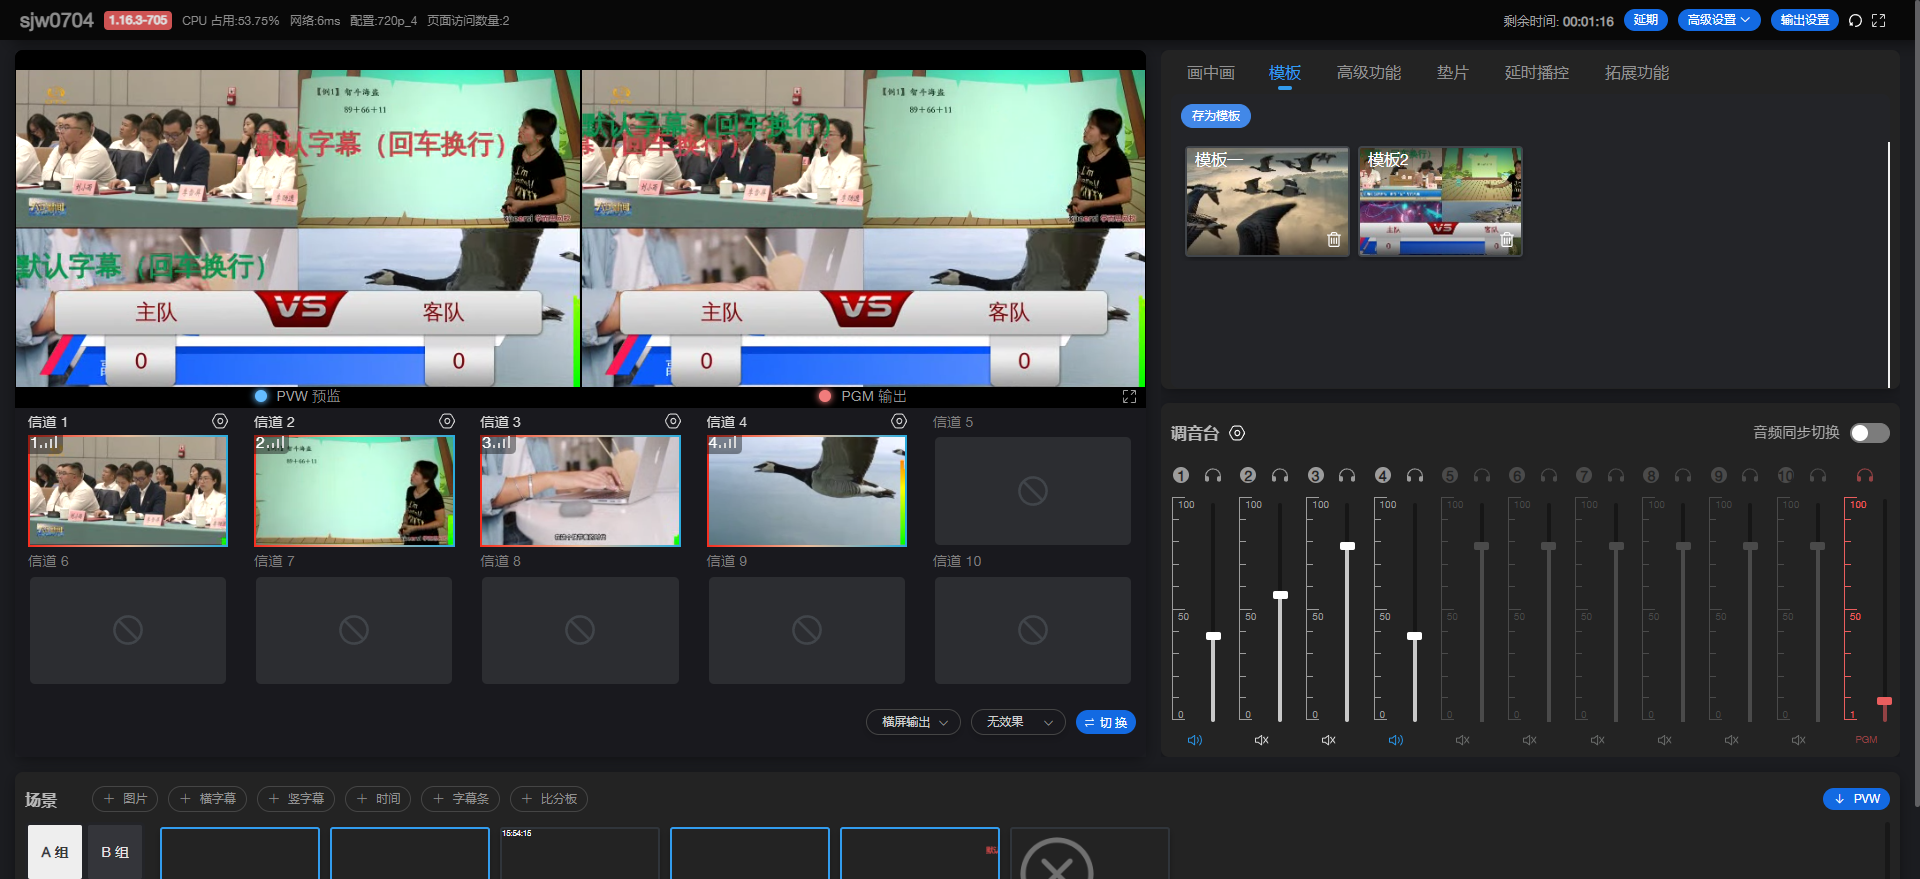Open the 高级设置 dropdown
The height and width of the screenshot is (879, 1920).
tap(1718, 20)
